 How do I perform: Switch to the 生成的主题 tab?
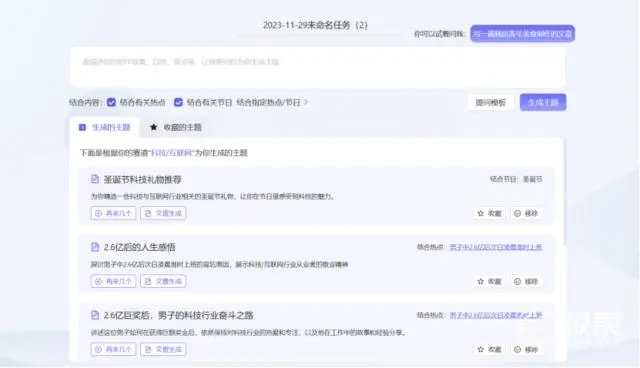(104, 127)
